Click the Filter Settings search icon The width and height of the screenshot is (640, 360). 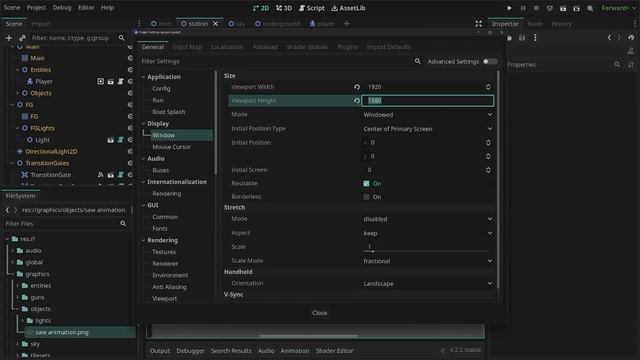pyautogui.click(x=418, y=61)
